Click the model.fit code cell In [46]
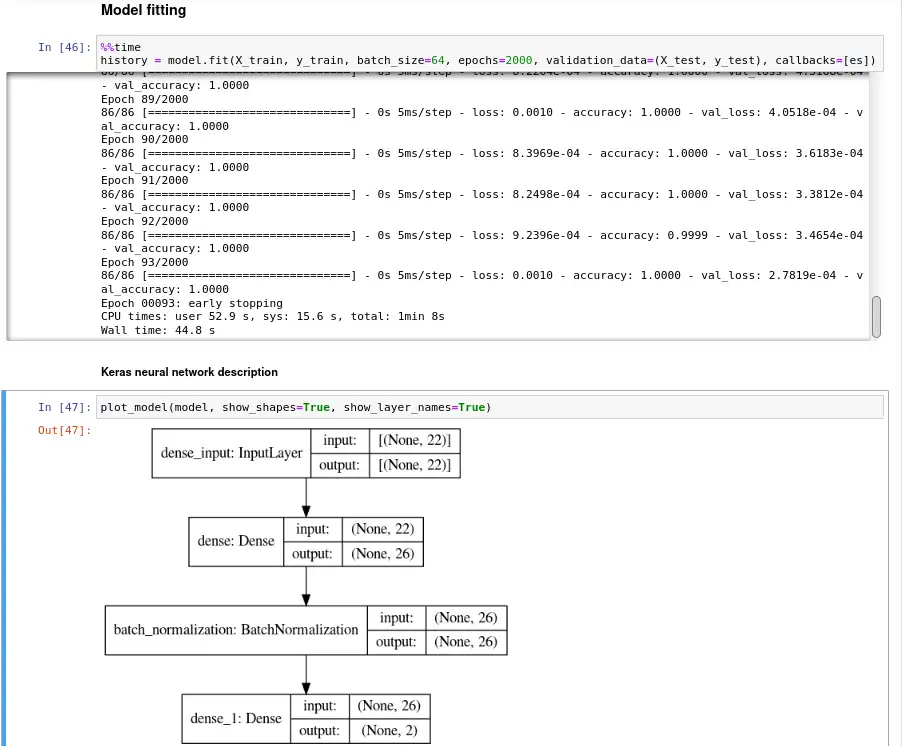Viewport: 902px width, 746px height. click(x=490, y=53)
